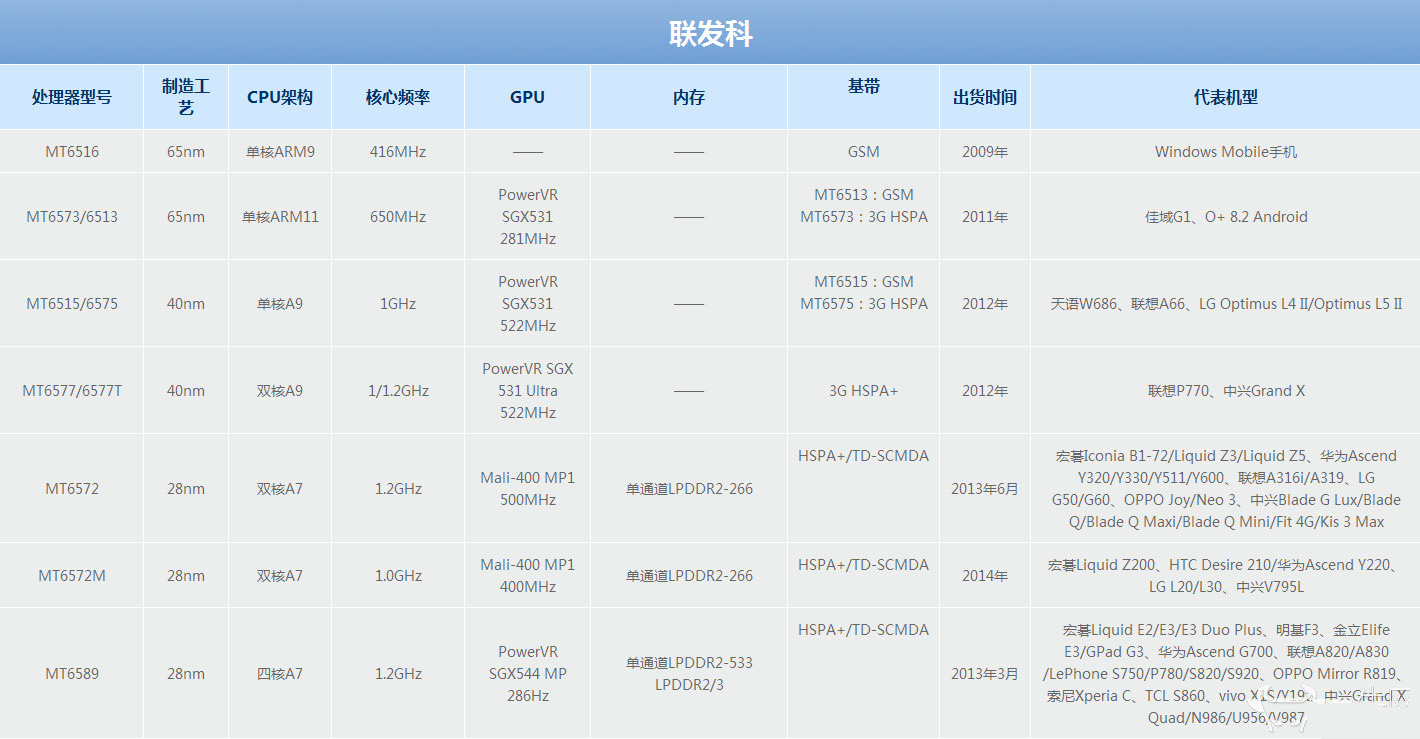The height and width of the screenshot is (739, 1420).
Task: Click the 3G HSPA+ baseband cell
Action: (x=863, y=391)
